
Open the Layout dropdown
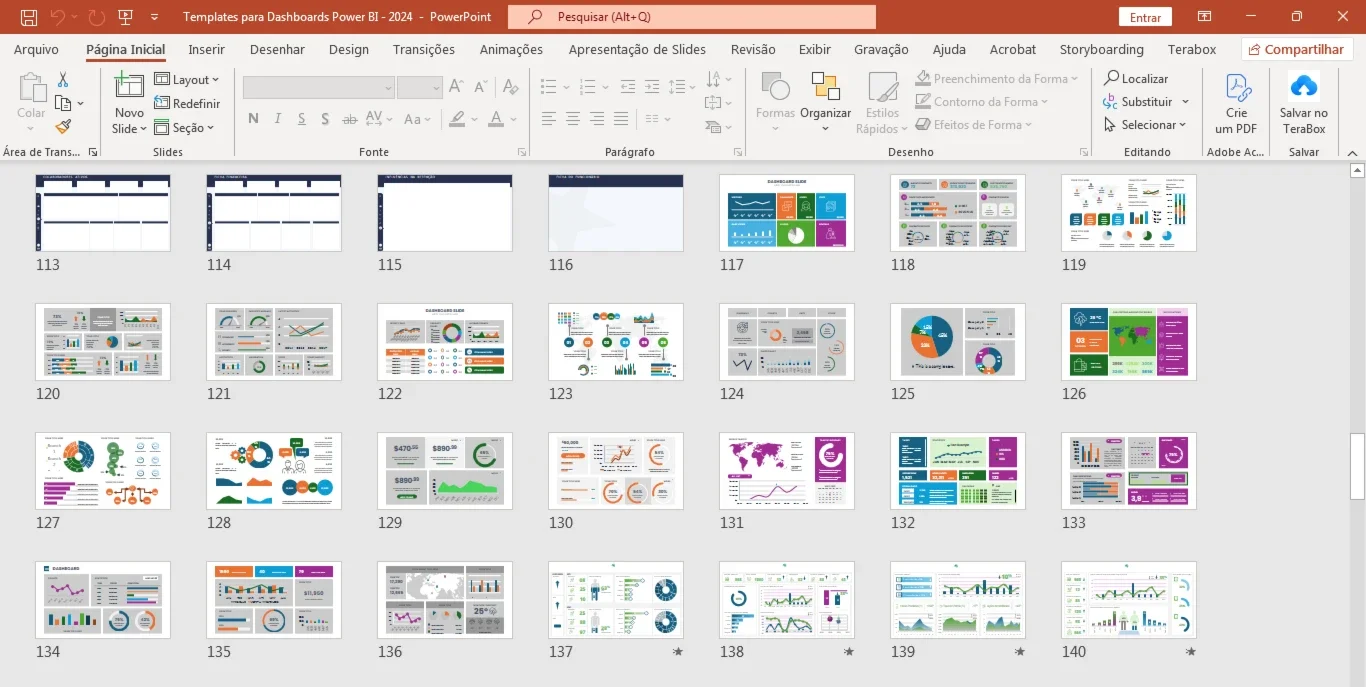coord(187,79)
